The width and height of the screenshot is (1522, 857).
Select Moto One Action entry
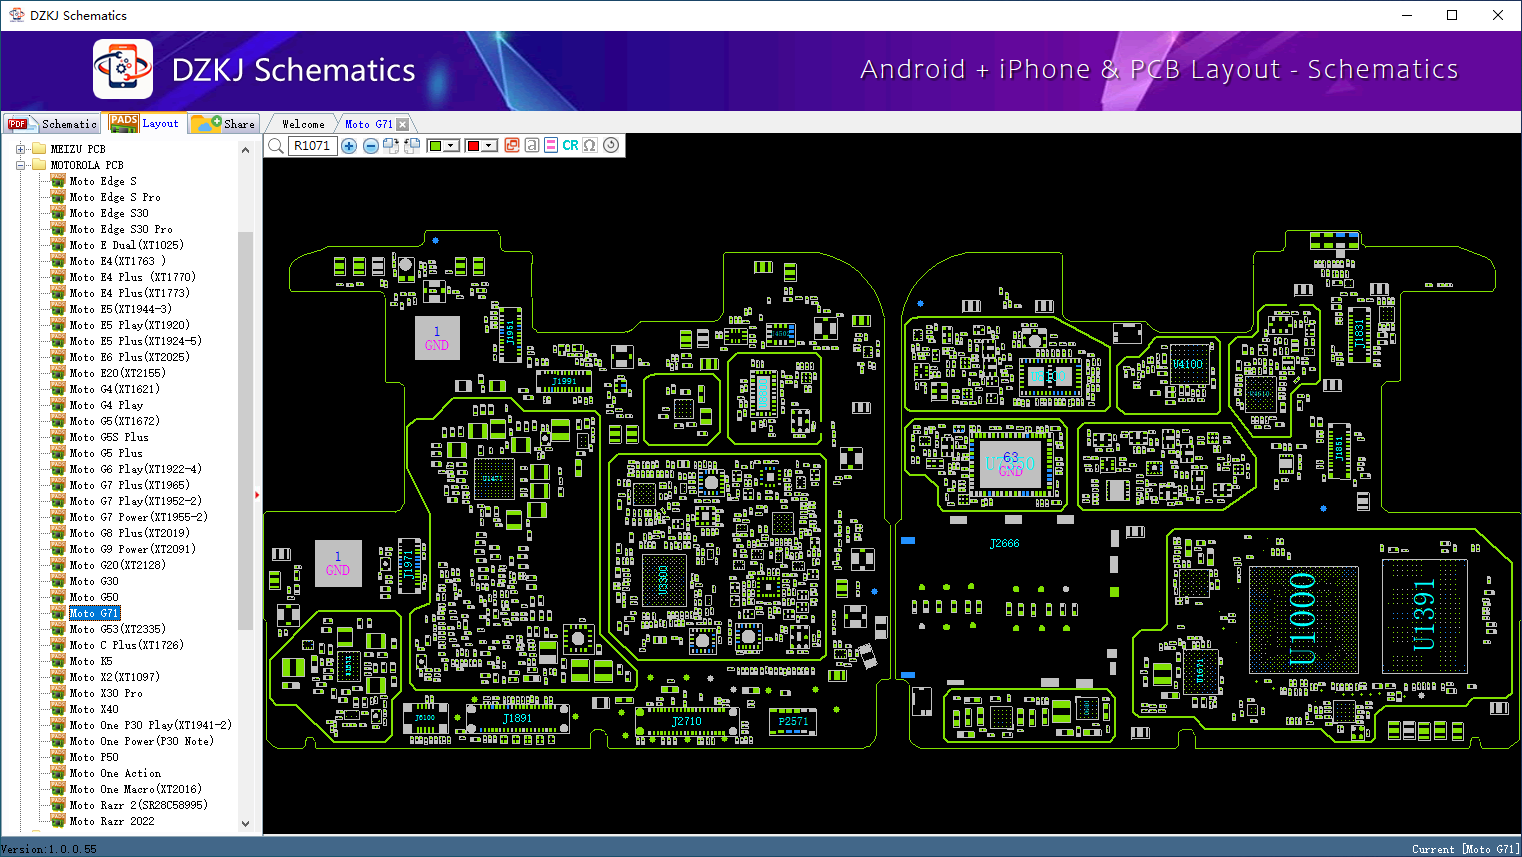(115, 773)
